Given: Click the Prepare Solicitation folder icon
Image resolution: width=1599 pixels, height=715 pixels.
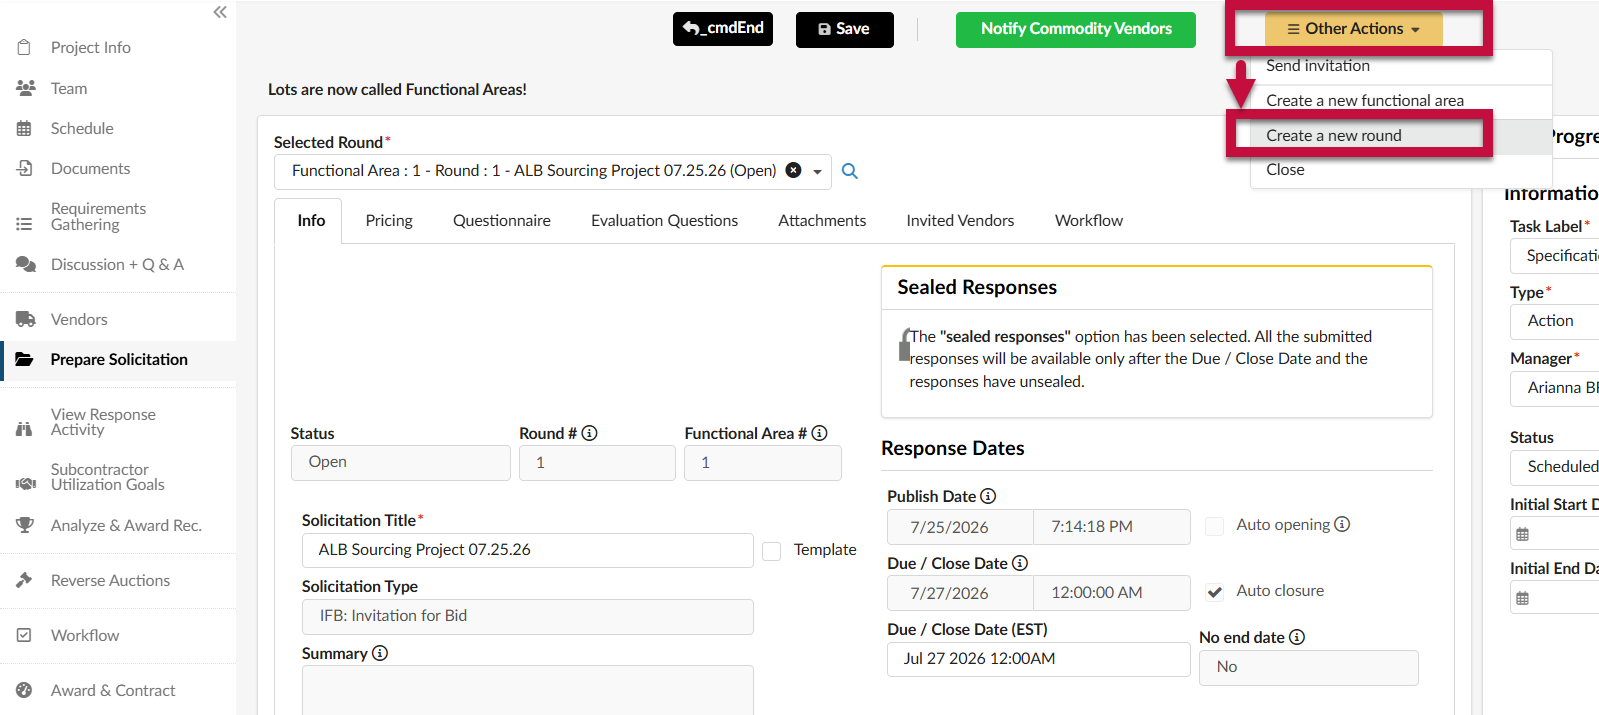Looking at the screenshot, I should tap(25, 359).
